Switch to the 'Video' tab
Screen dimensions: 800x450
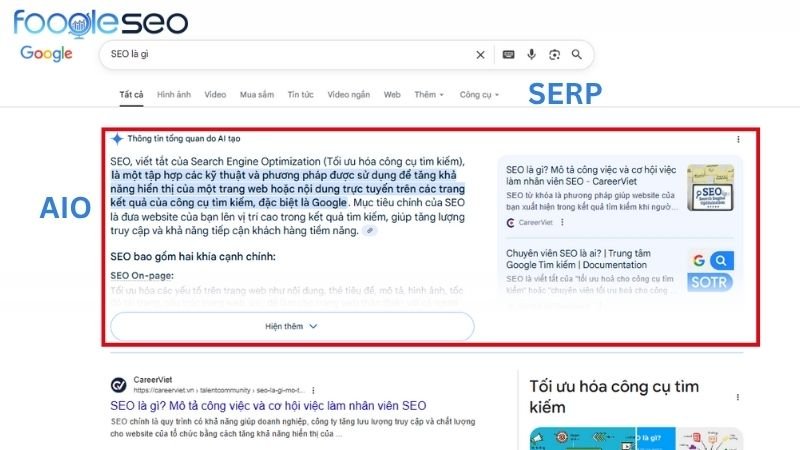pos(215,95)
